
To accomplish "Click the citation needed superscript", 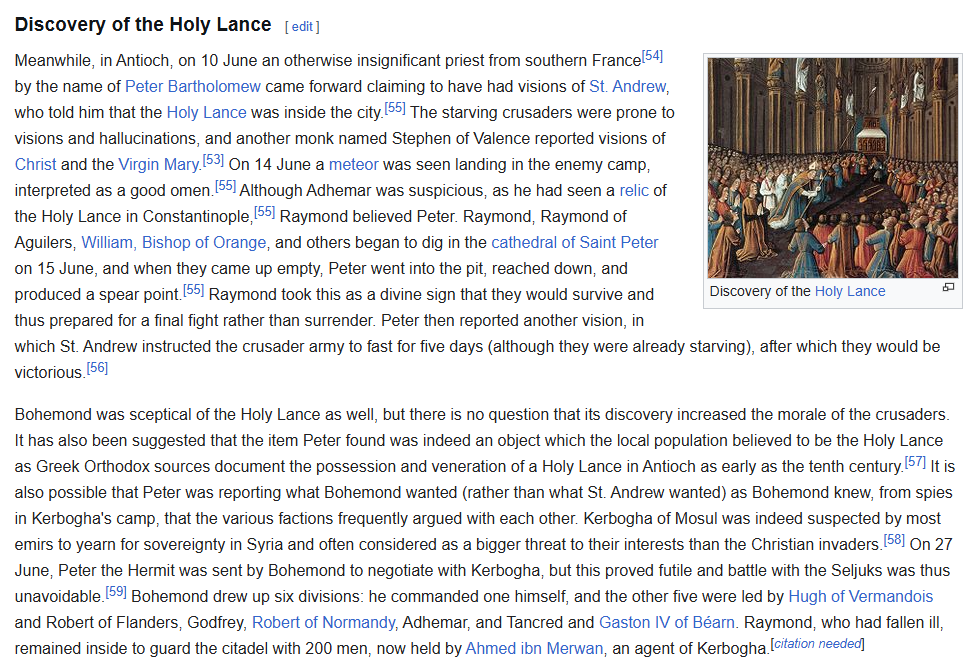I will pos(817,644).
